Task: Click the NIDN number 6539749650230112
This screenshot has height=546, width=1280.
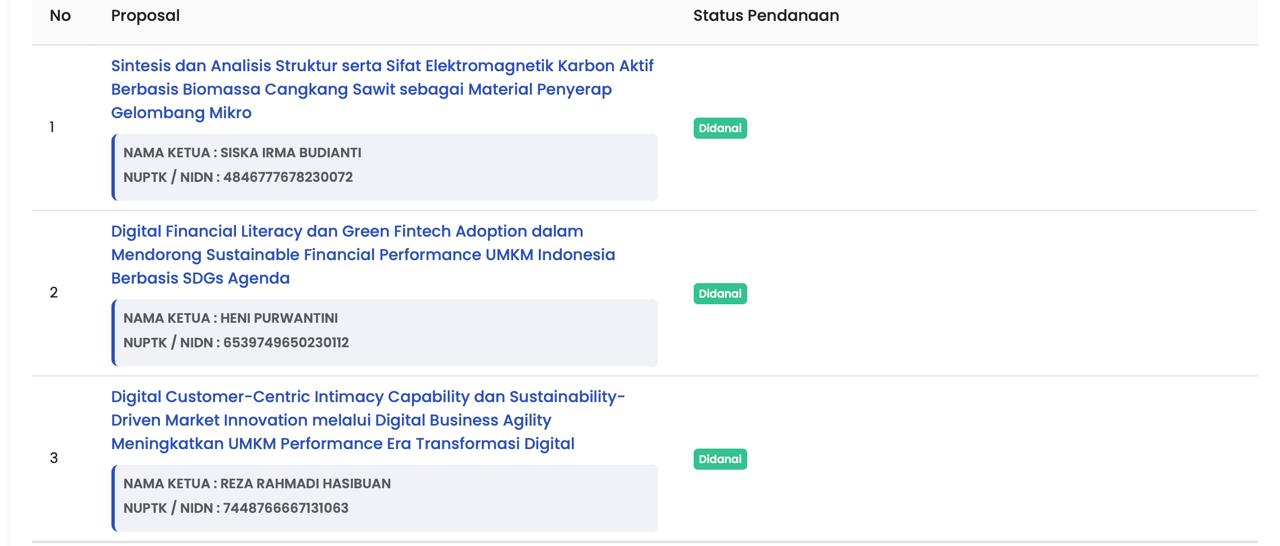Action: pos(286,342)
